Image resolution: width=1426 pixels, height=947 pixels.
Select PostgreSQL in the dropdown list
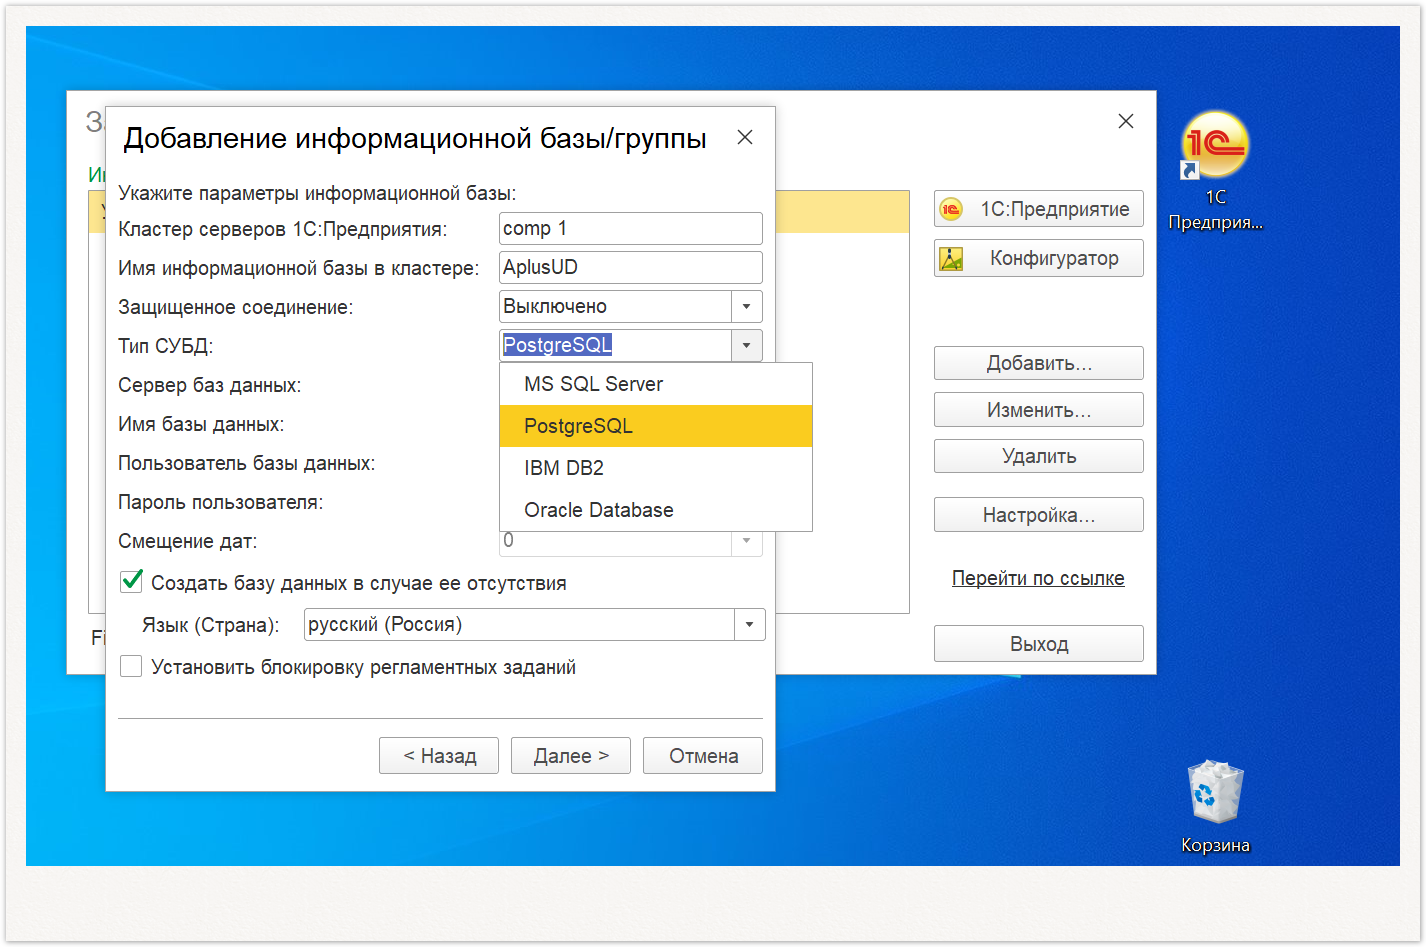(656, 426)
